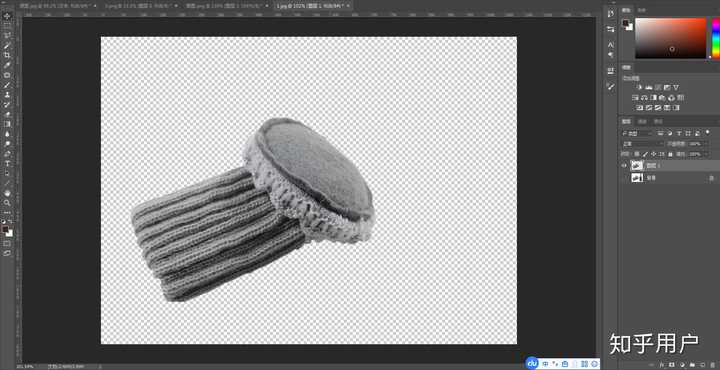Toggle filter for pixel layers
Image resolution: width=720 pixels, height=370 pixels.
point(660,133)
